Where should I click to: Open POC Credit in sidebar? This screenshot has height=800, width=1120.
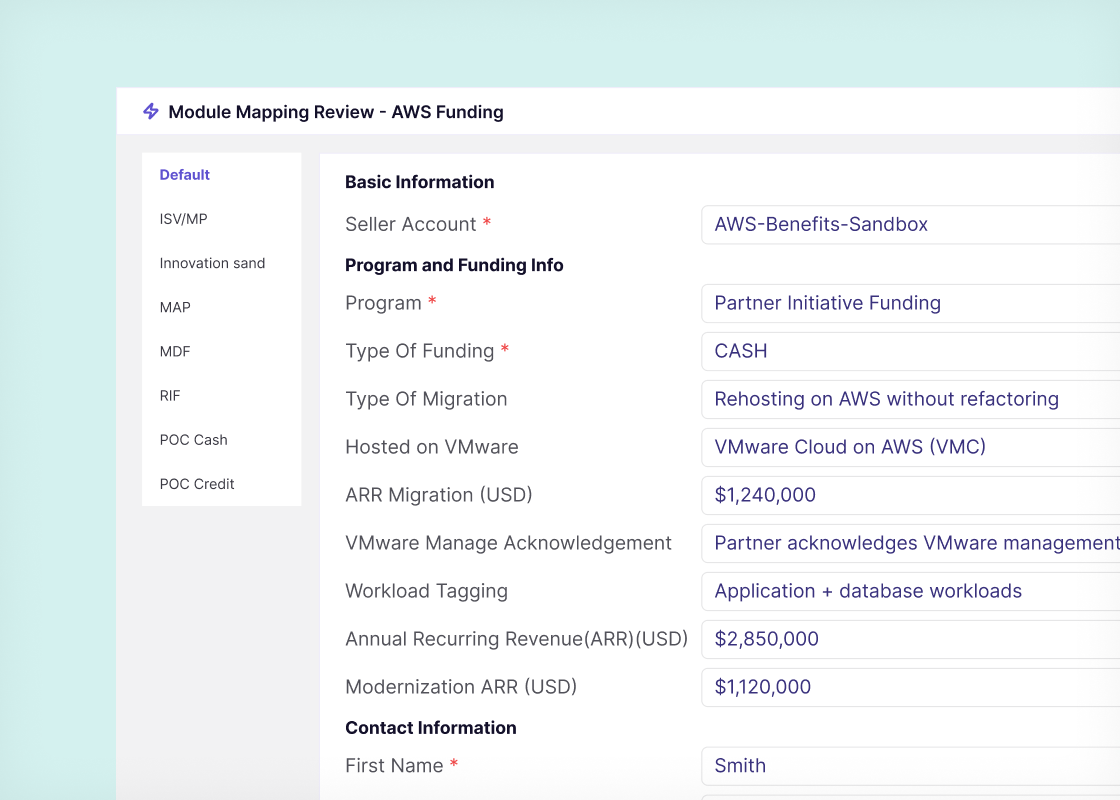(x=197, y=484)
